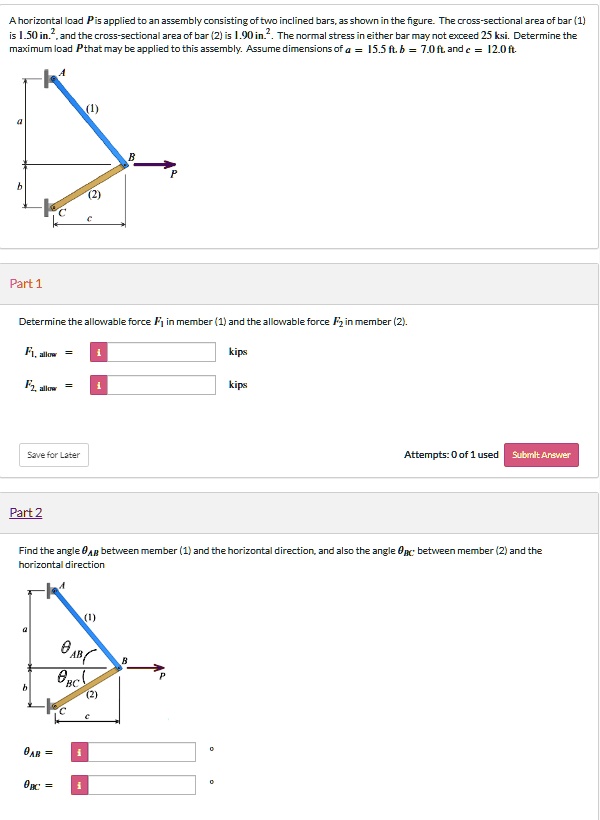Click the F2,allow answer input field
The image size is (600, 820).
tap(160, 384)
